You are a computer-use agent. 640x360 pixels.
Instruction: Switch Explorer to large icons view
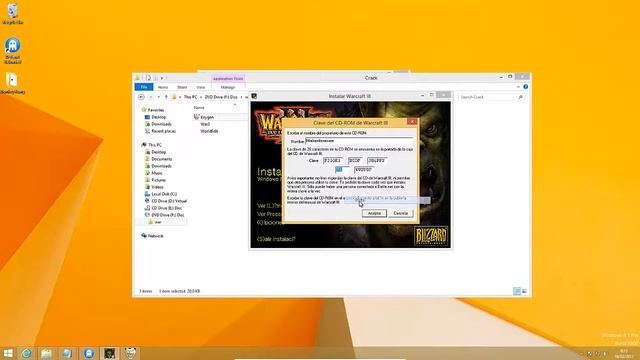pos(524,291)
